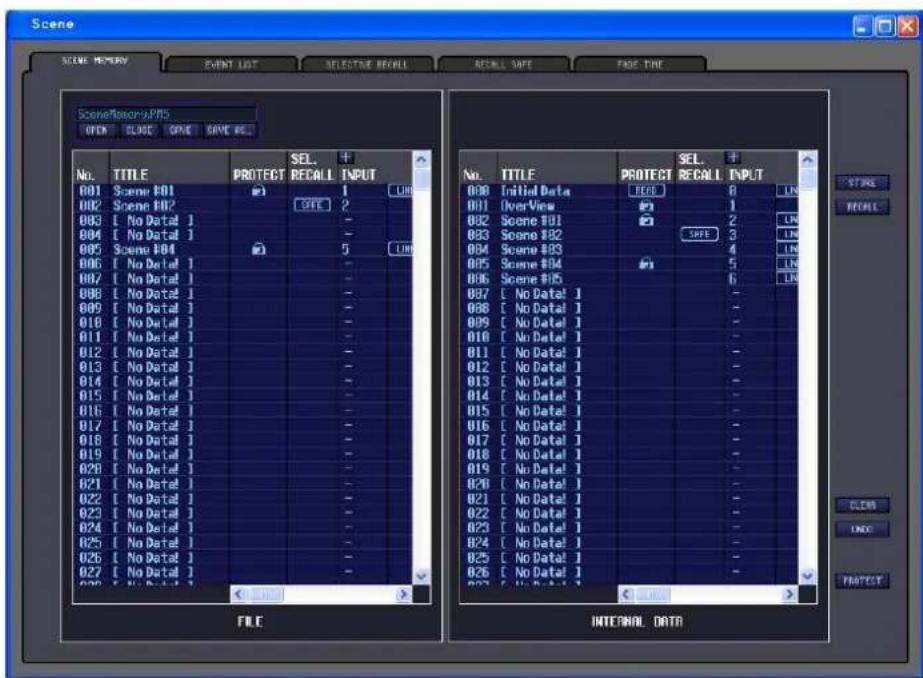Click the SAVE file button
This screenshot has height=678, width=923.
(x=180, y=131)
